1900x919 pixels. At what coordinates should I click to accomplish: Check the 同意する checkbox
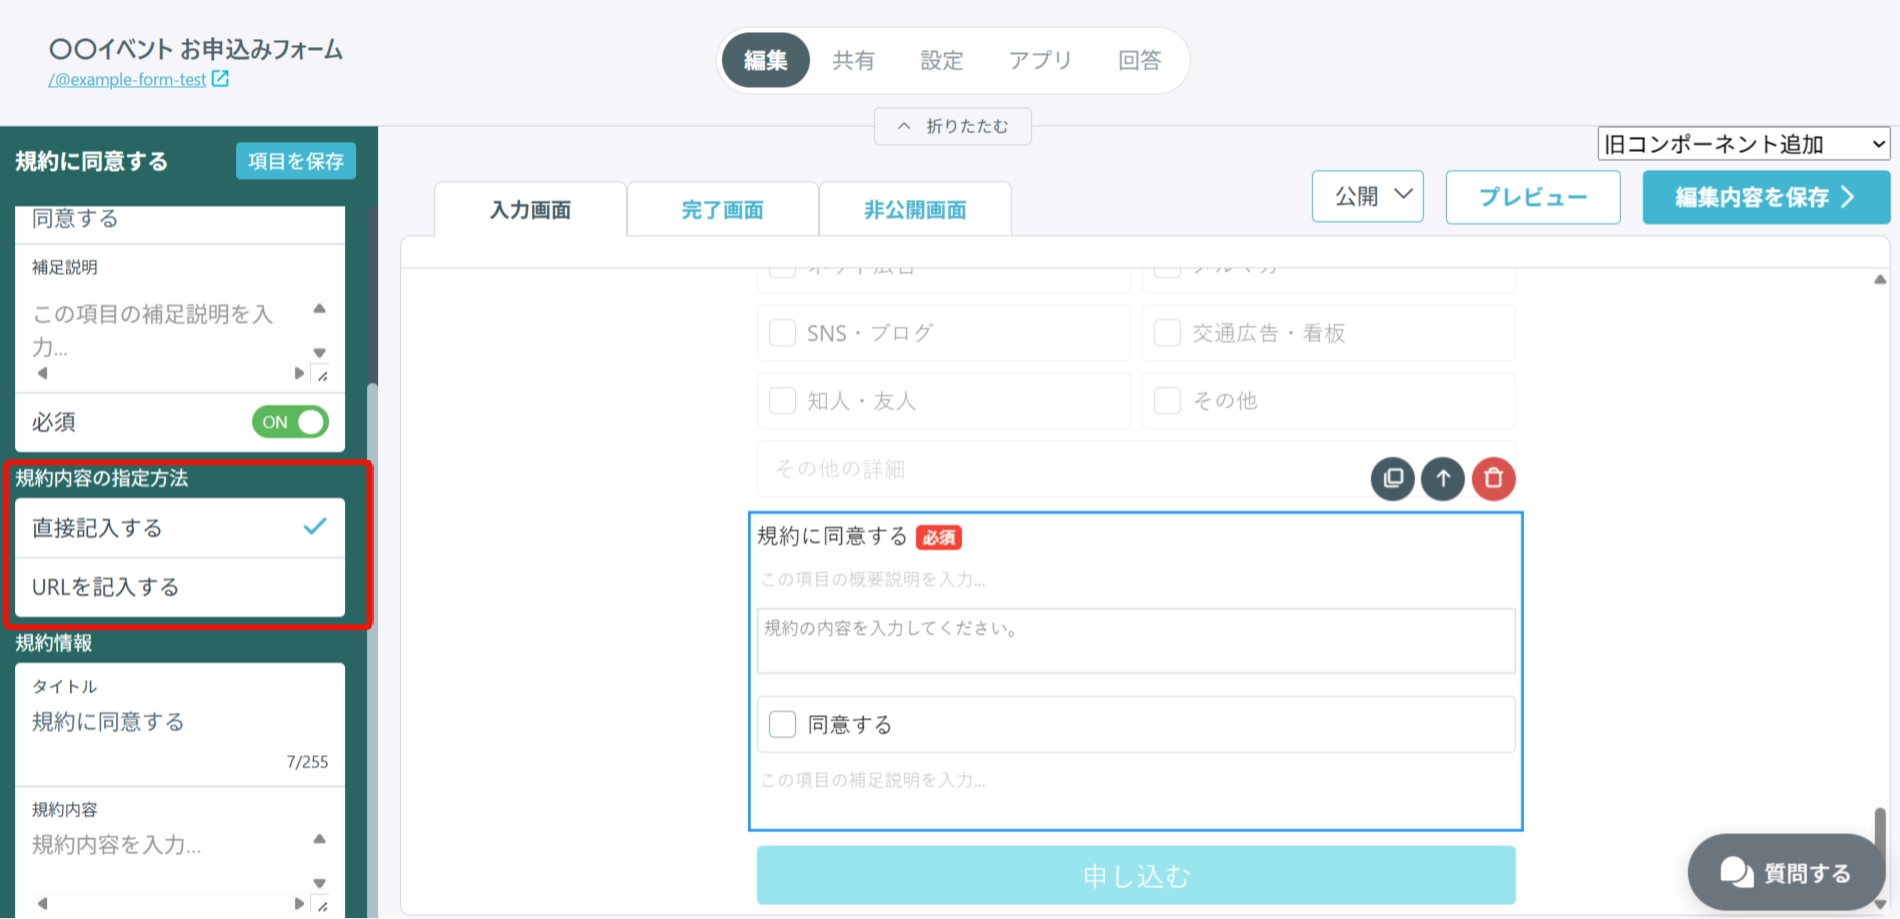pos(782,724)
